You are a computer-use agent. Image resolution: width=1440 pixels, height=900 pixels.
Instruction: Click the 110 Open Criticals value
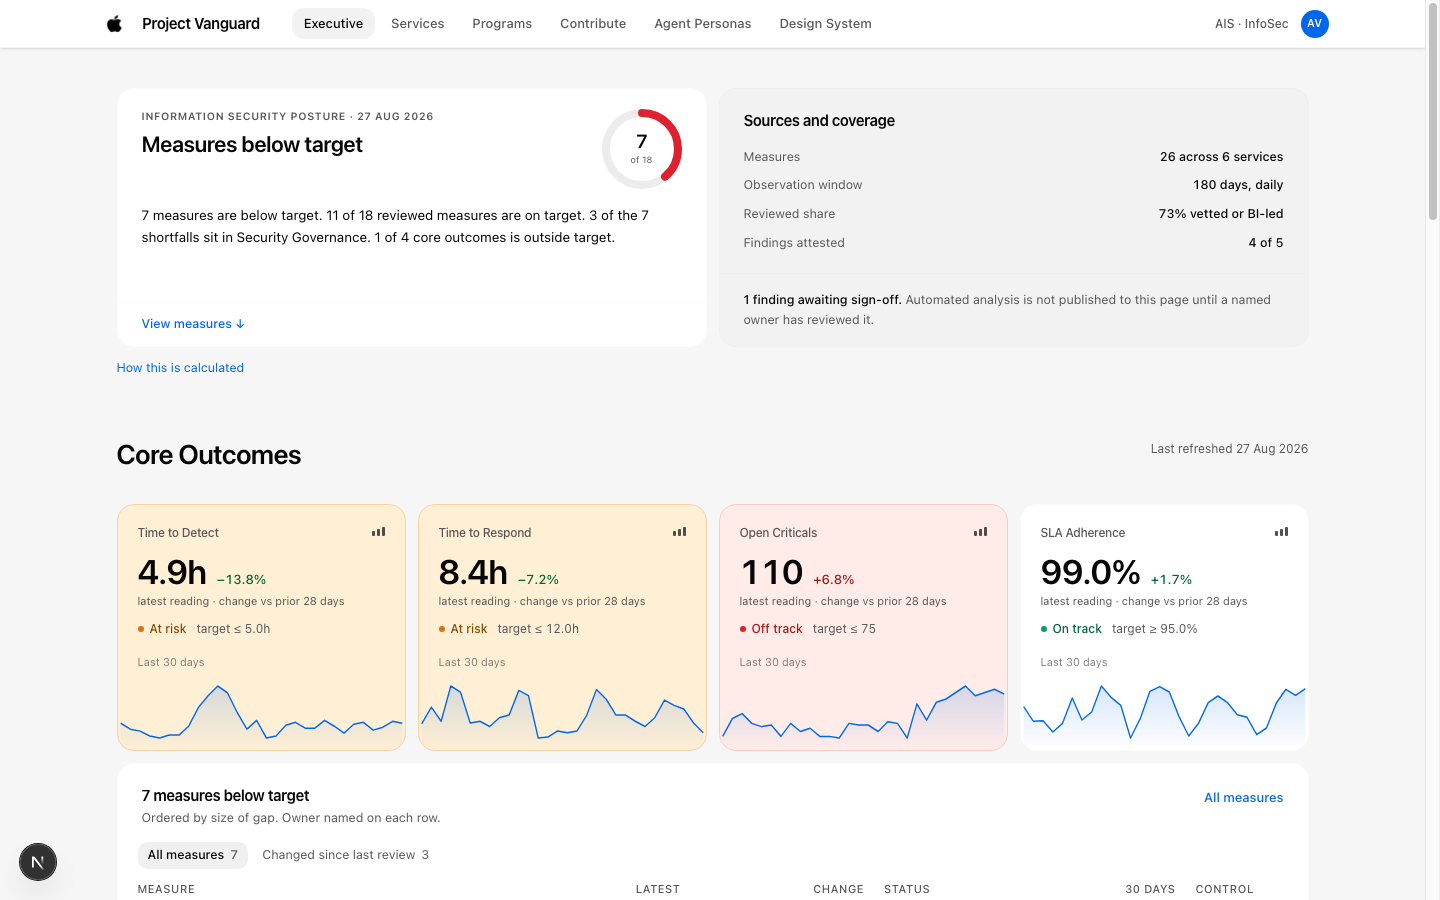771,572
